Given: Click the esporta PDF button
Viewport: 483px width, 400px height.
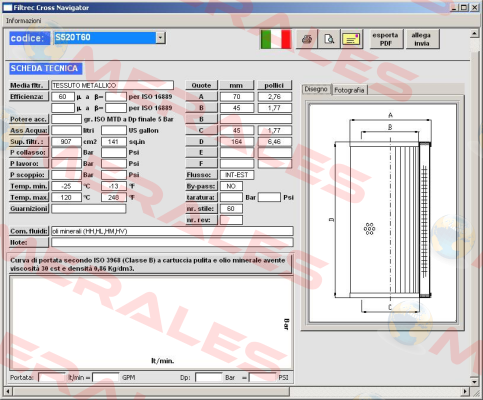Looking at the screenshot, I should tap(386, 39).
